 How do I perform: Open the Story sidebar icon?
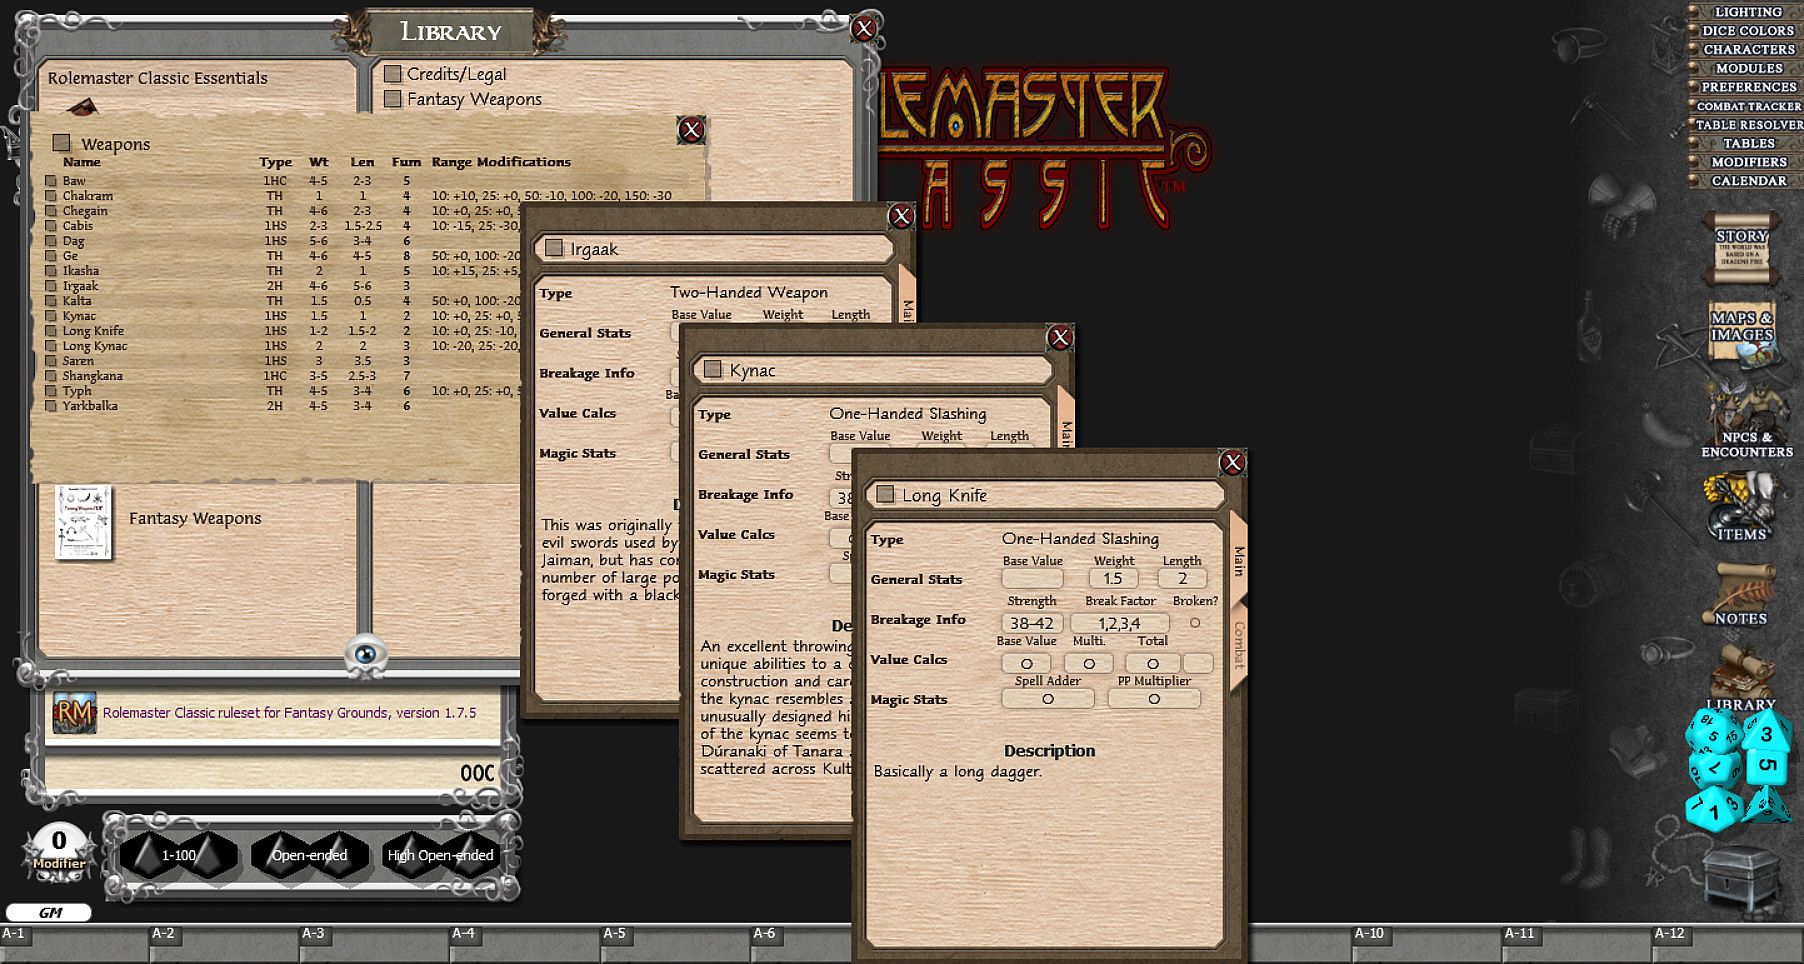click(1741, 249)
